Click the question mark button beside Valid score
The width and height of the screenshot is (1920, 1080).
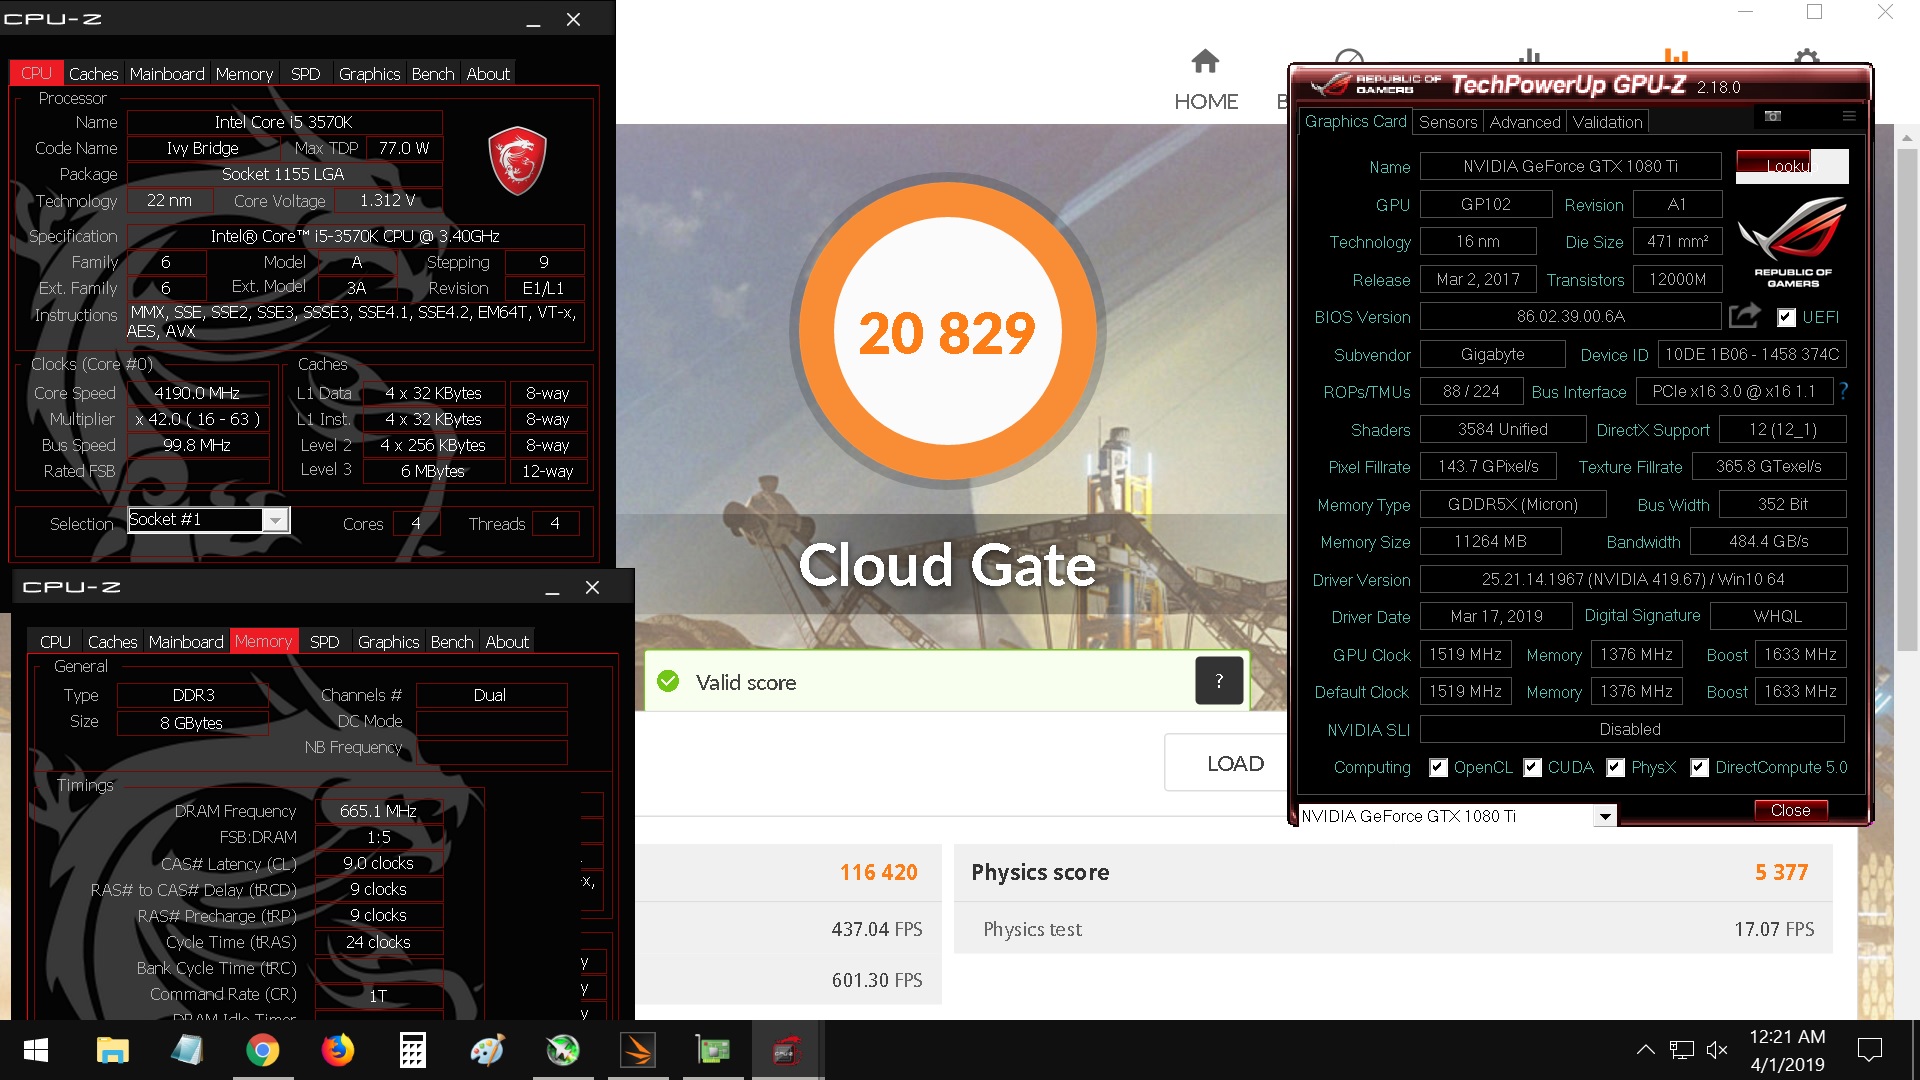tap(1219, 681)
